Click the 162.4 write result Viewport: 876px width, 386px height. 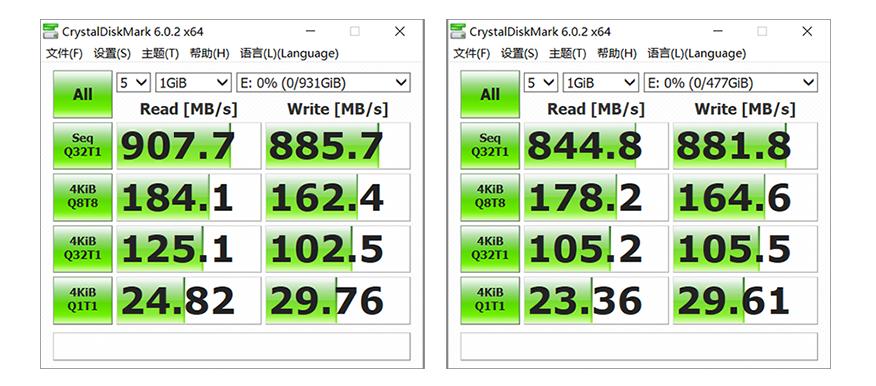(x=338, y=197)
